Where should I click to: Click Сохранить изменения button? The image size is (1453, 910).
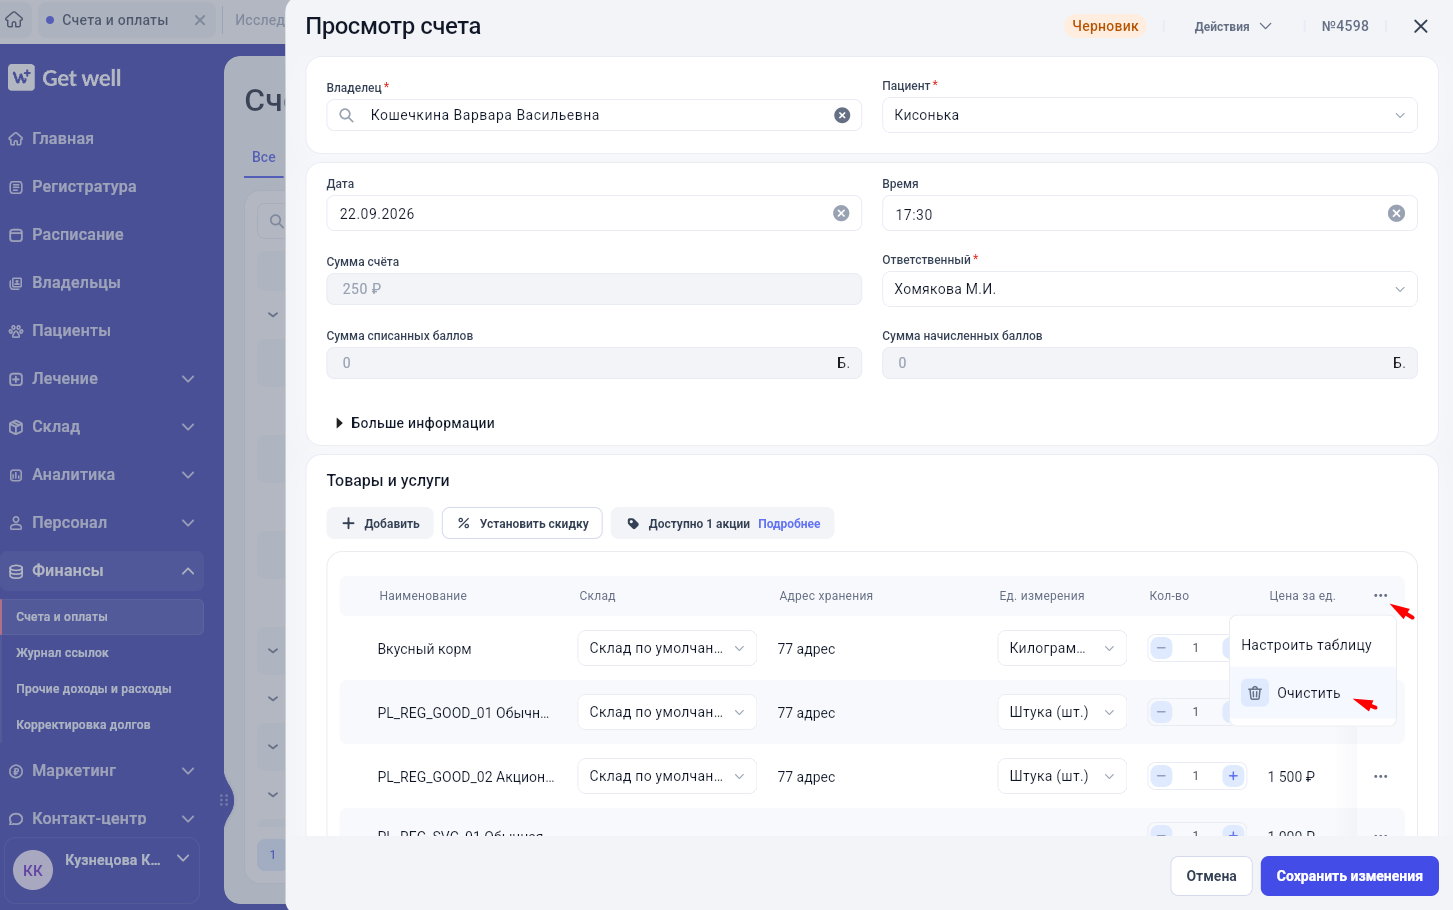pos(1349,876)
